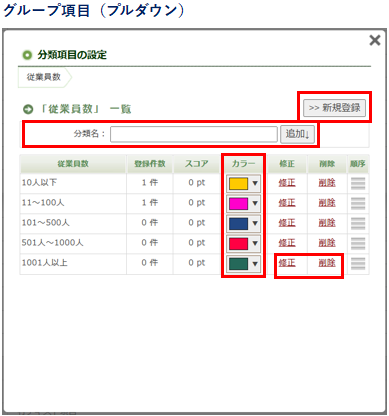Click the reorder handle icon for 1001人以上
Viewport: 389px width, 416px height.
point(358,264)
